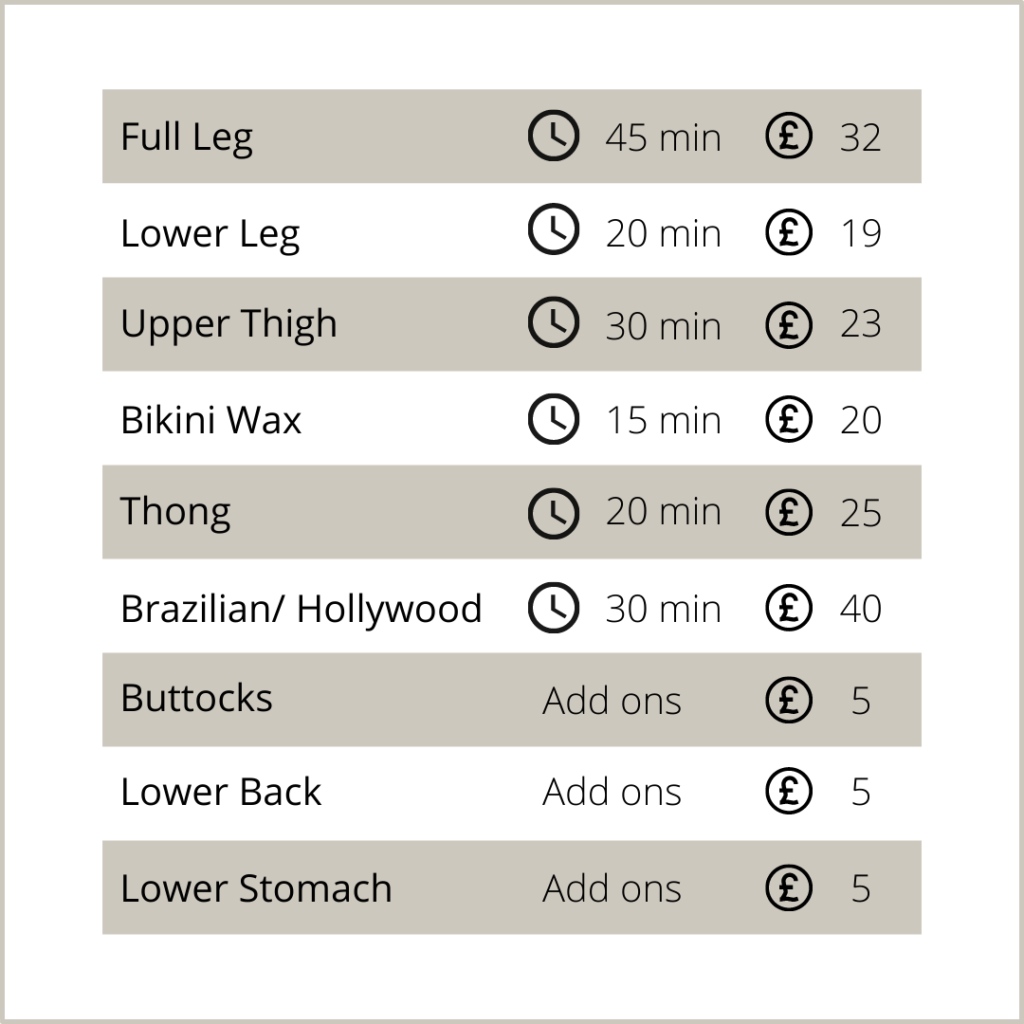Click the pound icon in Upper Thigh row
1024x1024 pixels.
tap(789, 325)
